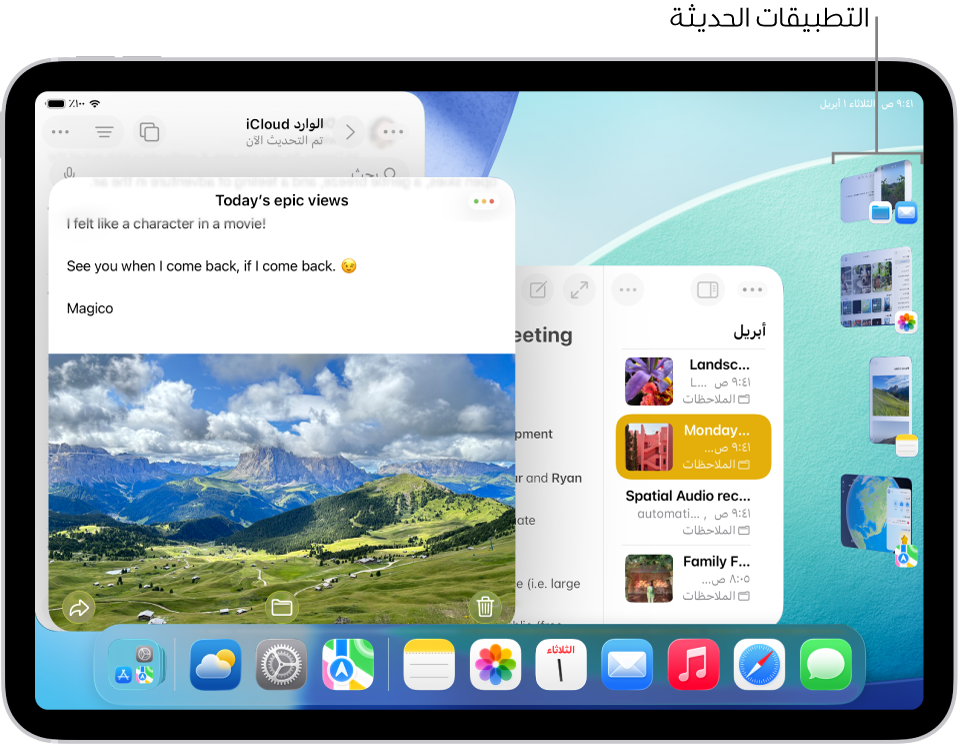This screenshot has height=745, width=960.
Task: Tap the compose new note icon
Action: pyautogui.click(x=538, y=290)
